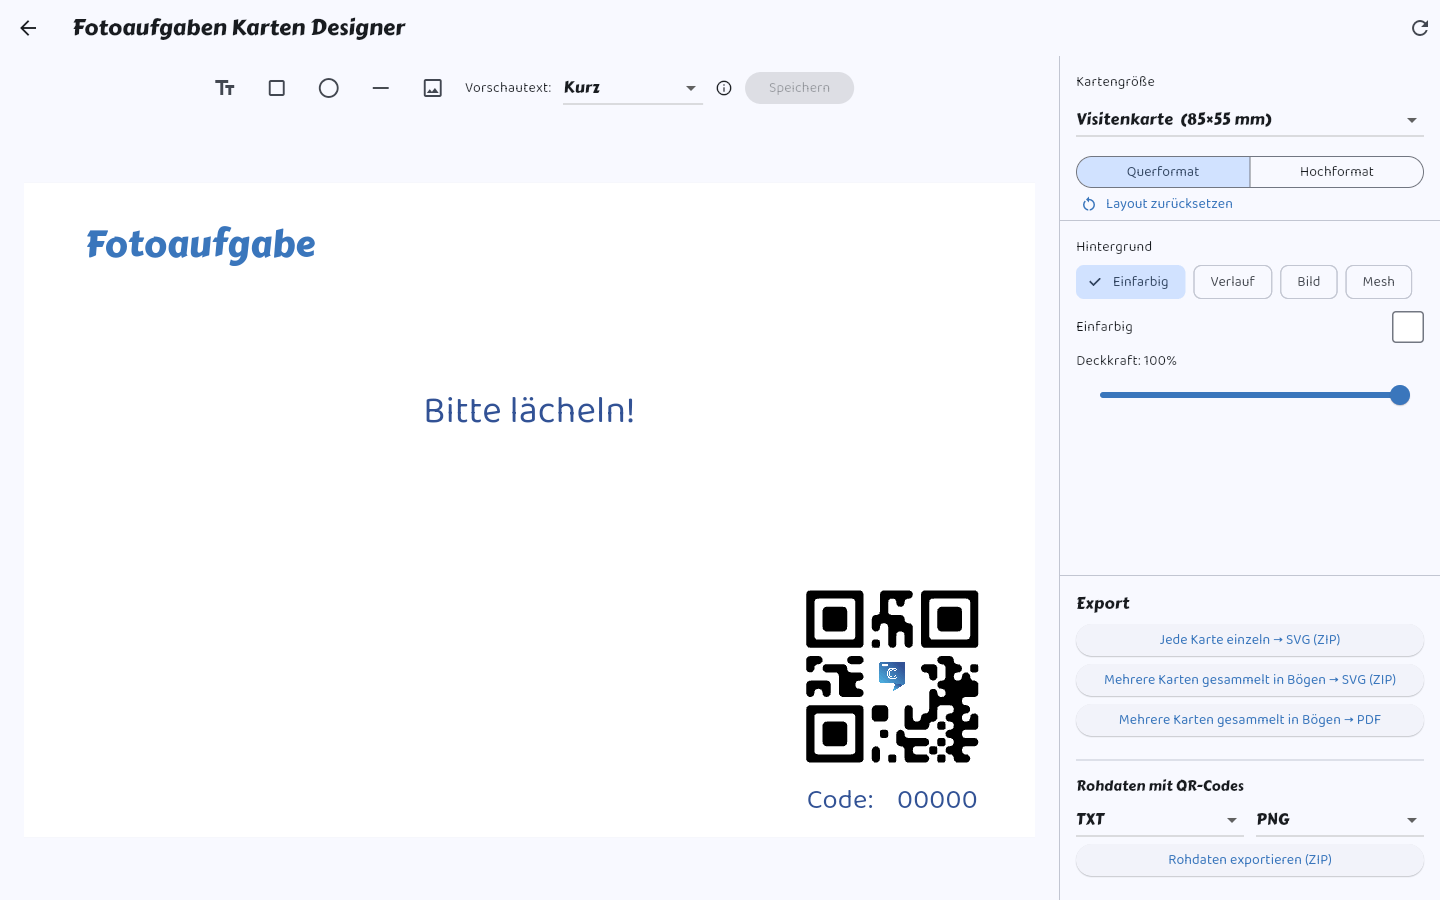
Task: Select the '00000' code value on card
Action: pos(937,800)
